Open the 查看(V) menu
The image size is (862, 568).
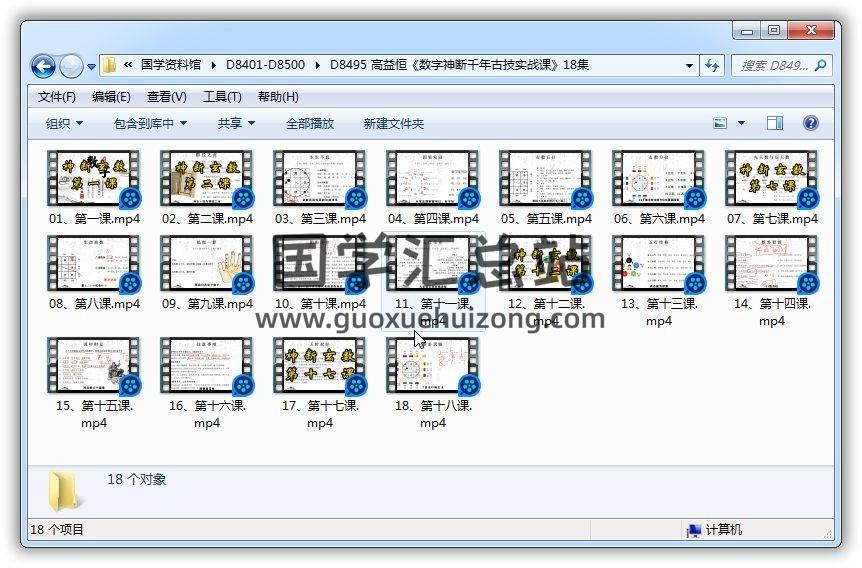(167, 97)
